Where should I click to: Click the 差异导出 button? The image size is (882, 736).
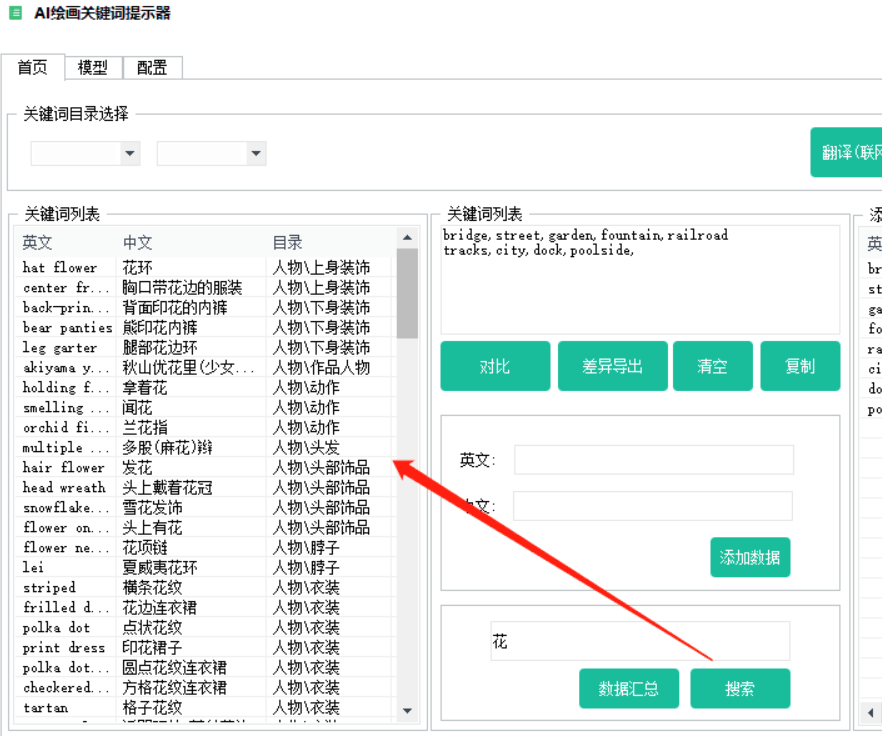612,366
